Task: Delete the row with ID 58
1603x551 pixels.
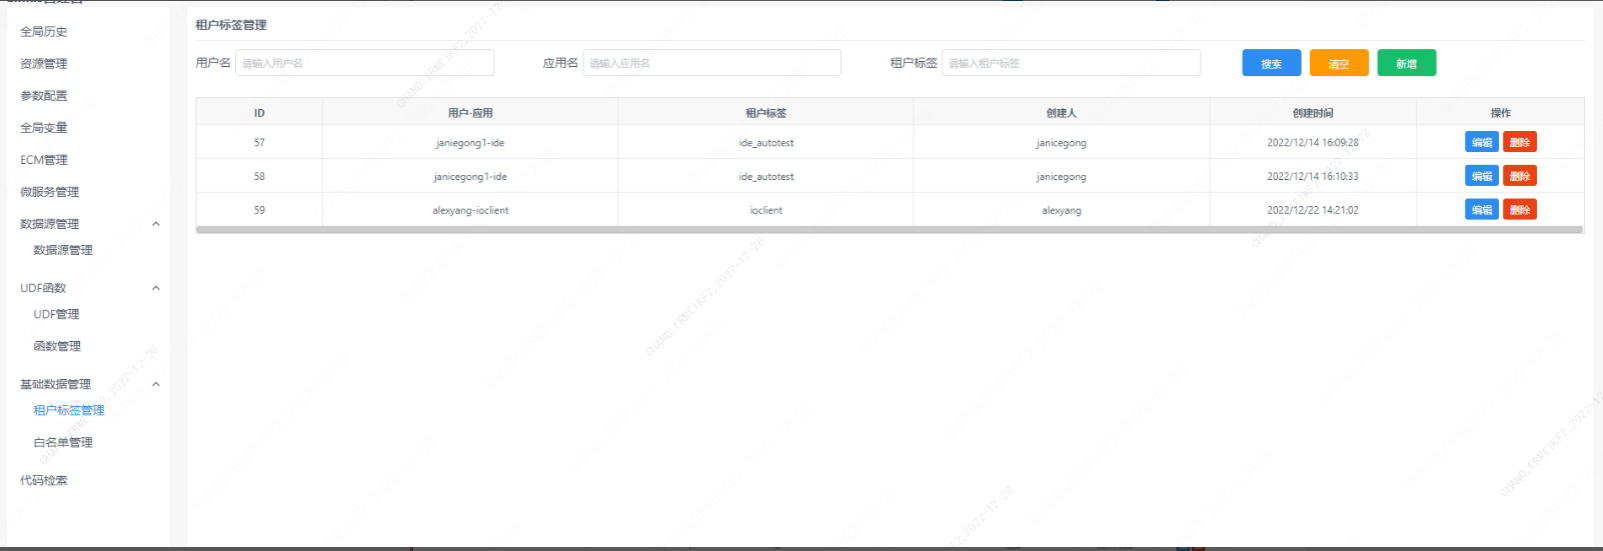Action: click(1519, 176)
